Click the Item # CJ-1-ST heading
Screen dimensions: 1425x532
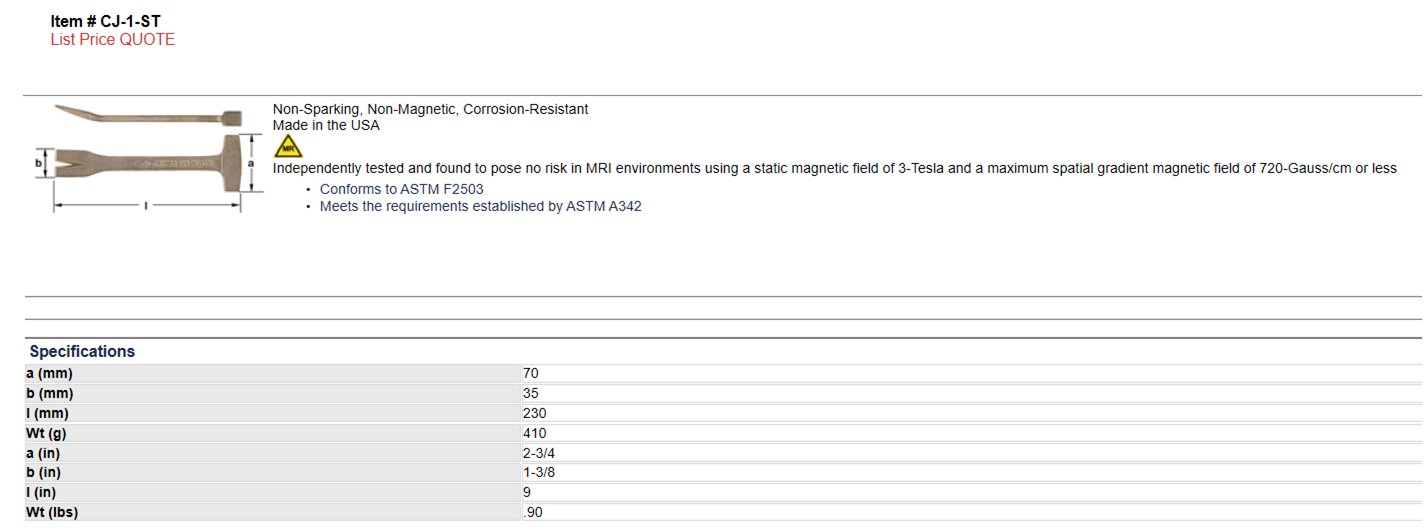(x=105, y=21)
